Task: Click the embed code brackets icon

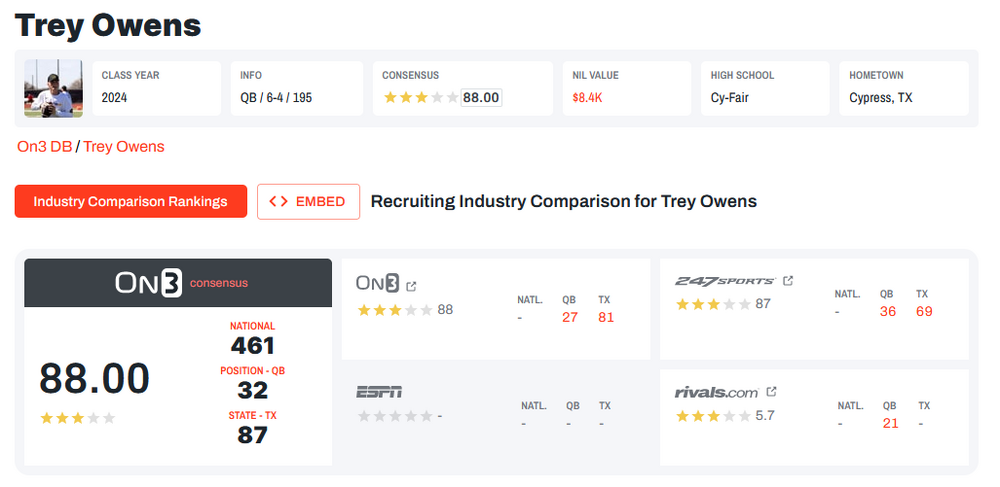Action: tap(279, 201)
